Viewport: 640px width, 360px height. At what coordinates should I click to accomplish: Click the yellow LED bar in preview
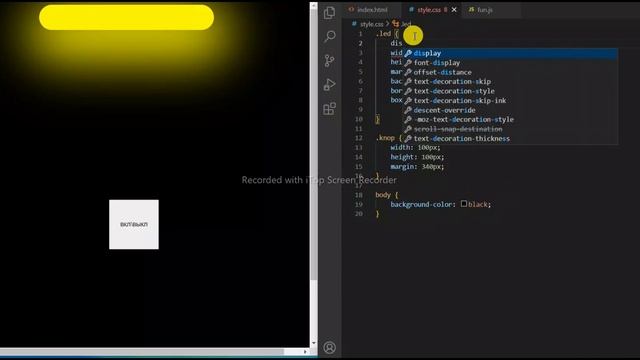click(127, 17)
